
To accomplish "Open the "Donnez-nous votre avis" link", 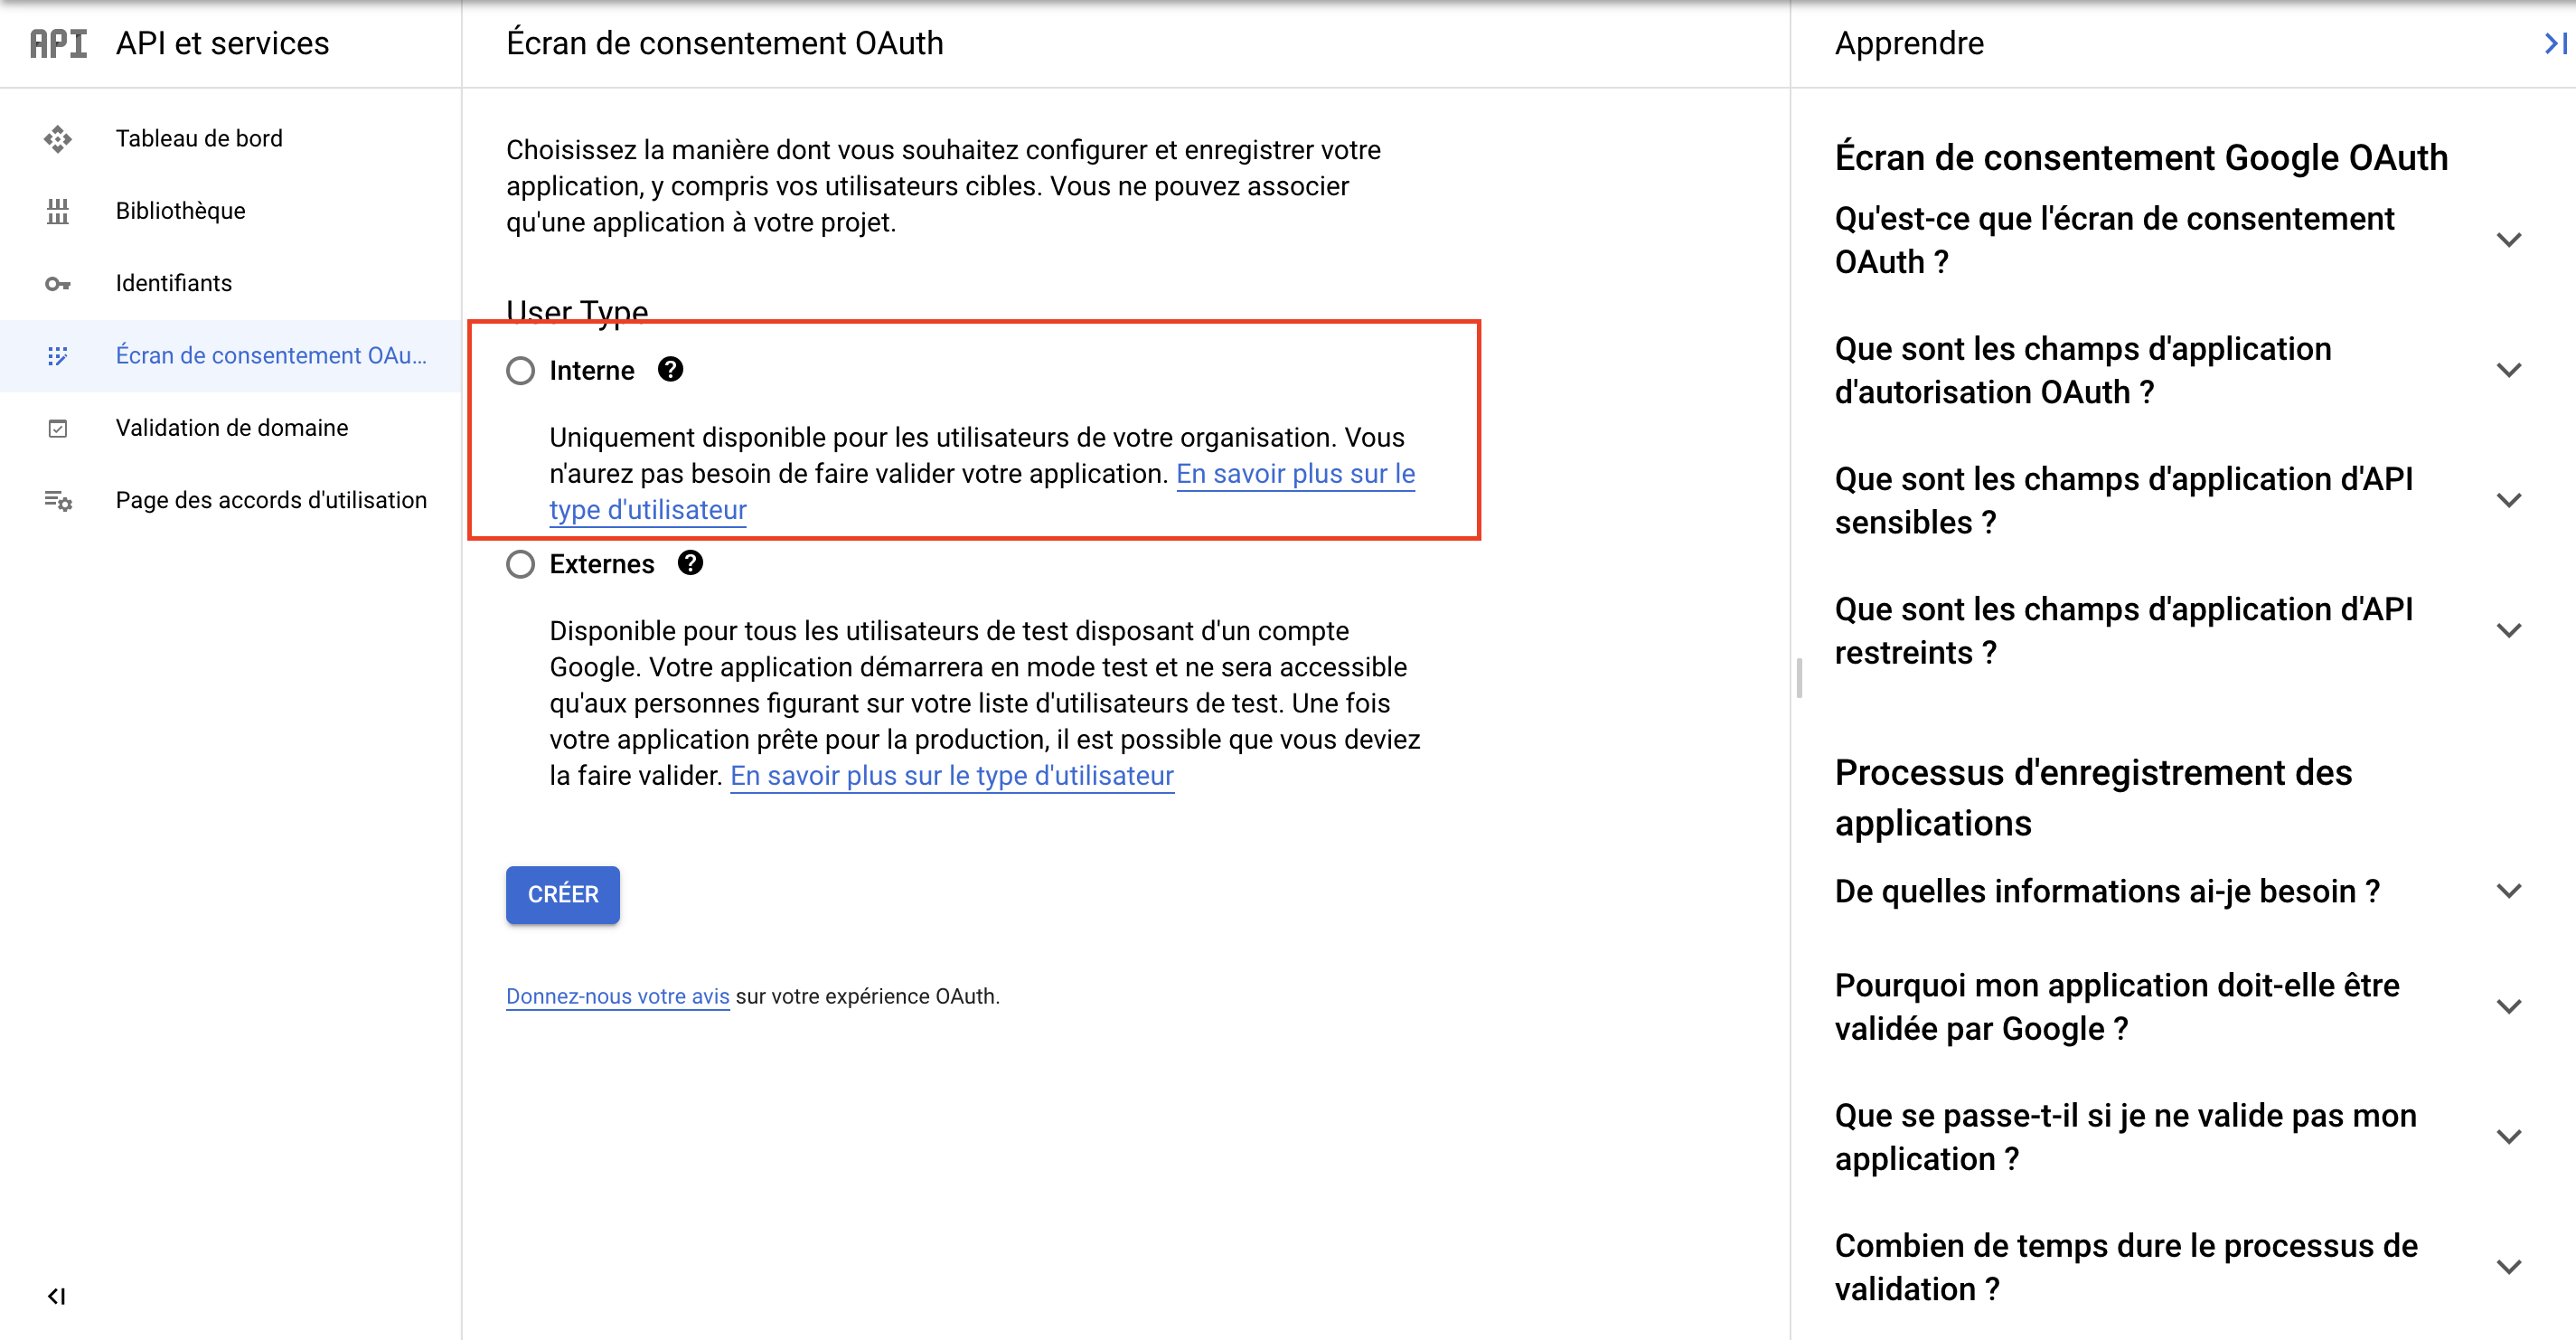I will 616,995.
